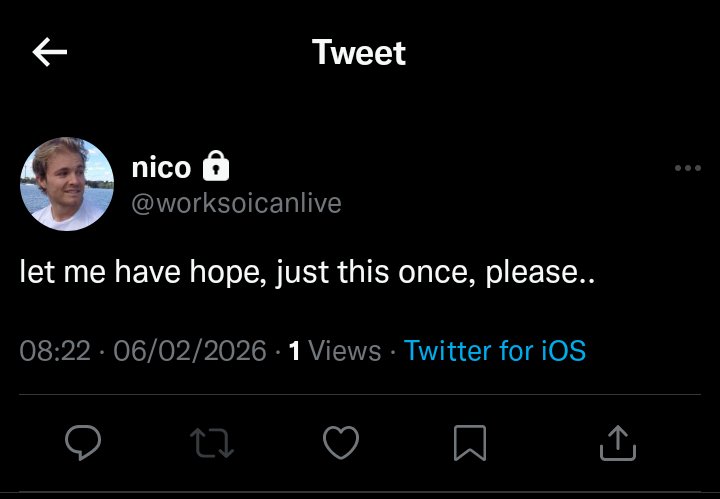Select the tweet text about hope
720x499 pixels.
[307, 272]
